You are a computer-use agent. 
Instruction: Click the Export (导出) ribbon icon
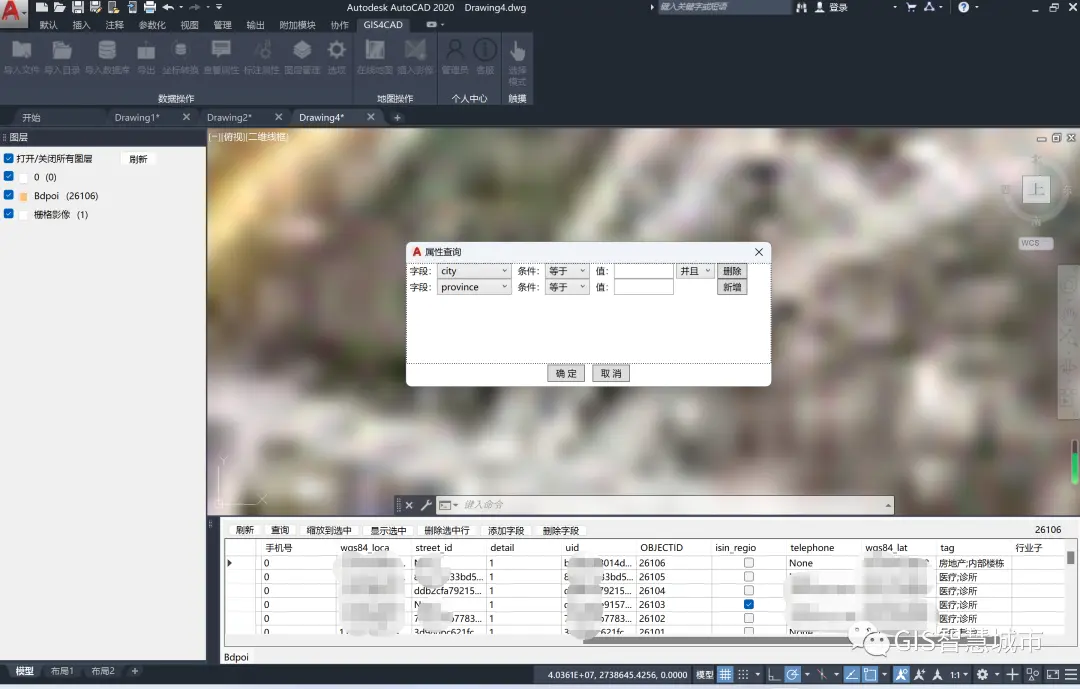tap(146, 51)
